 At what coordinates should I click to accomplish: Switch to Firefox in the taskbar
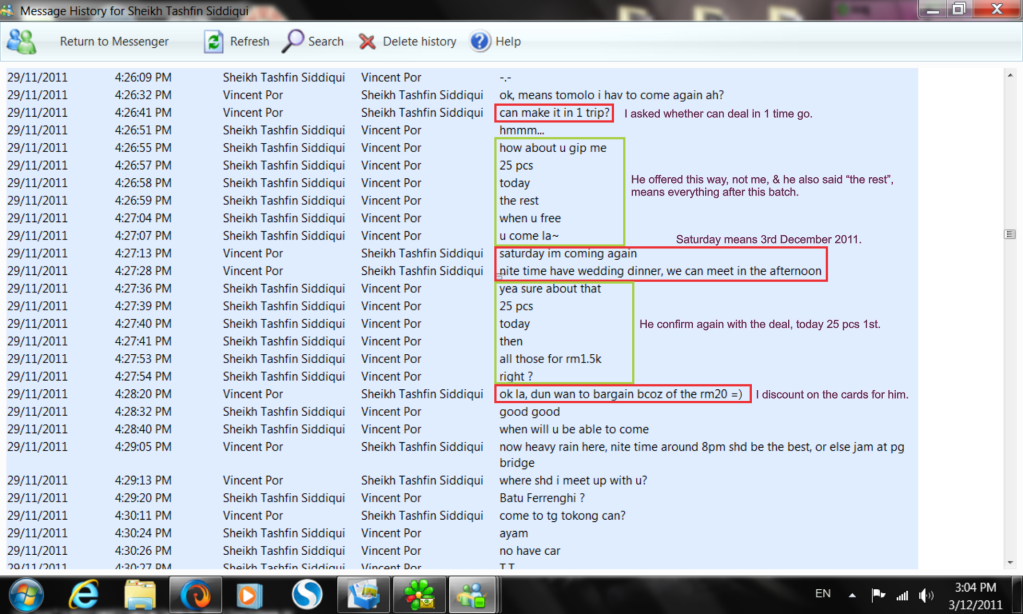195,595
